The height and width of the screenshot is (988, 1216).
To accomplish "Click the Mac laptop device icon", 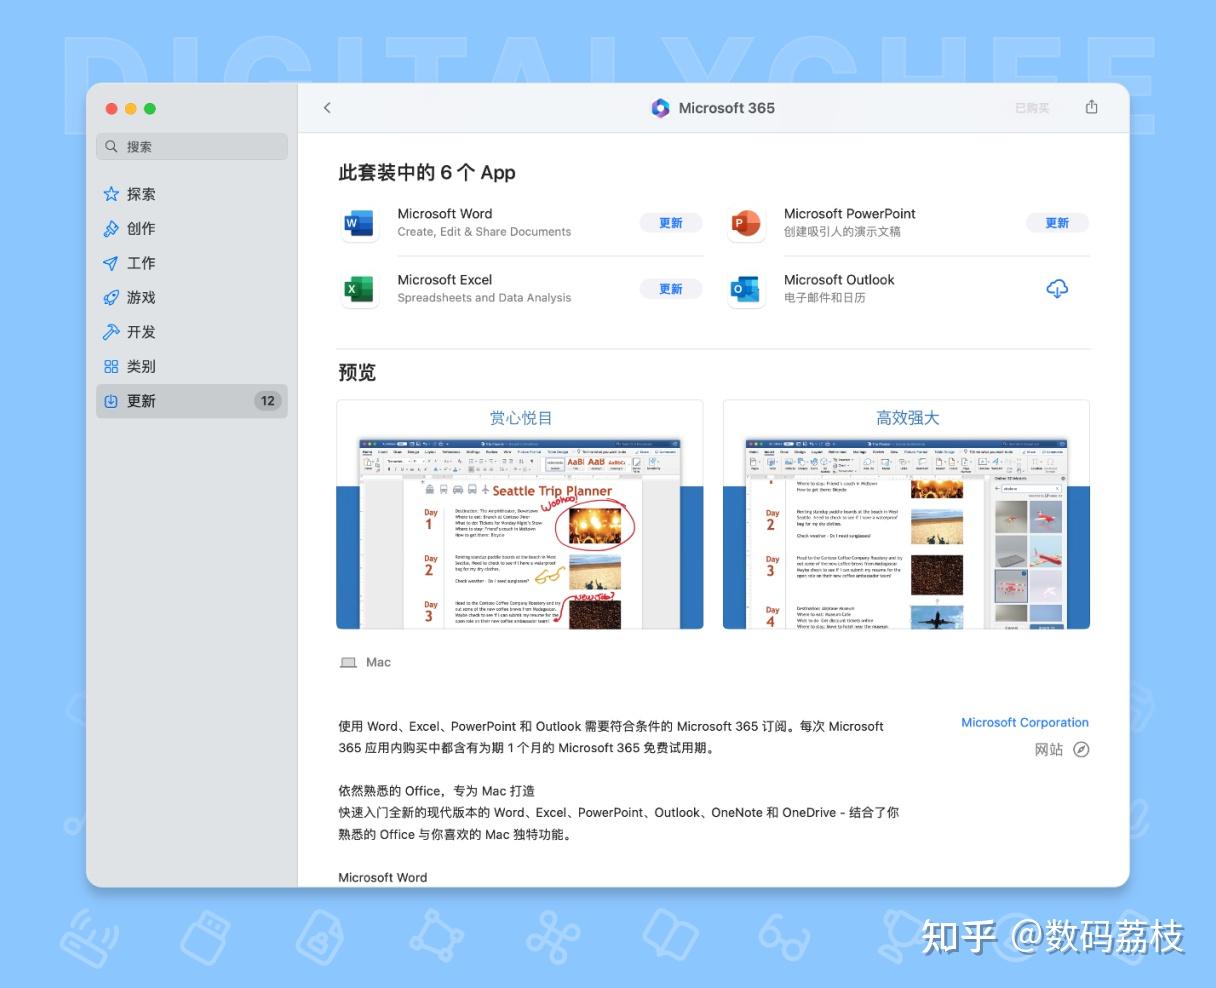I will 348,662.
